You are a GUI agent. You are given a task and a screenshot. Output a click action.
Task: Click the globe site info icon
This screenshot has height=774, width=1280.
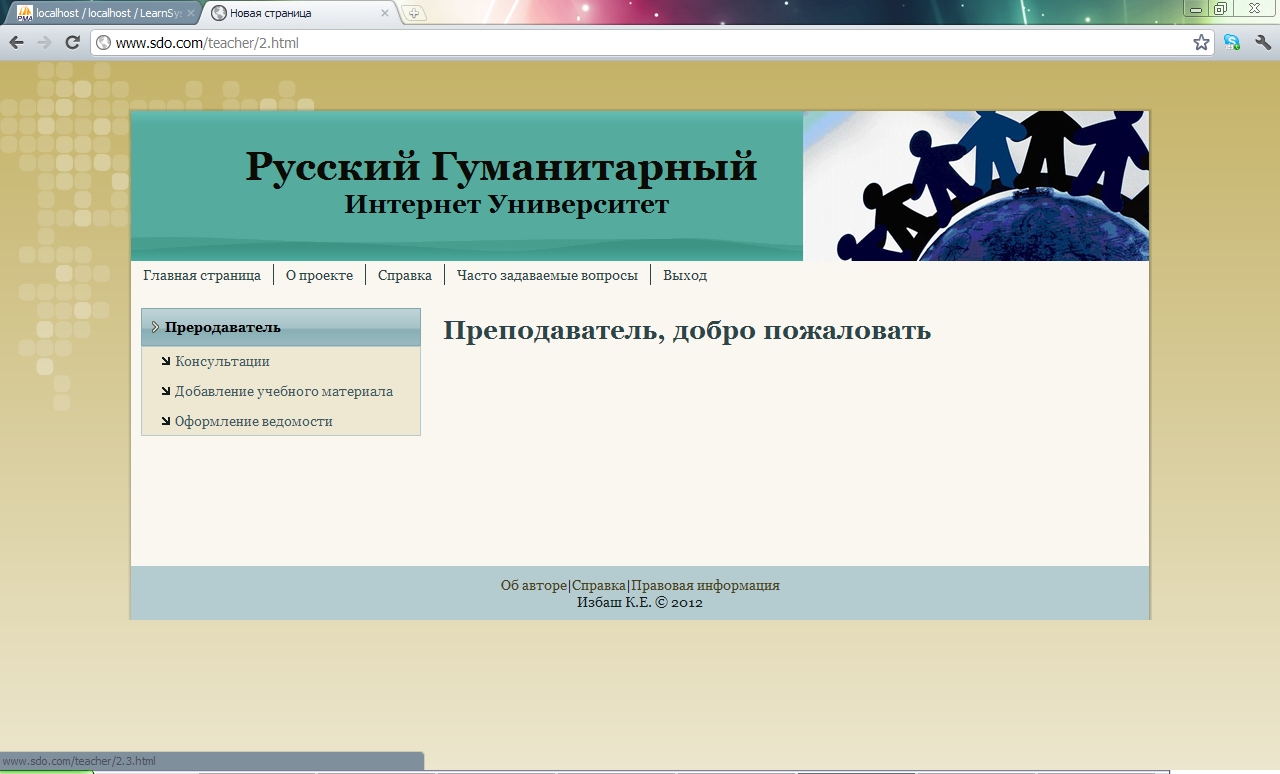103,43
